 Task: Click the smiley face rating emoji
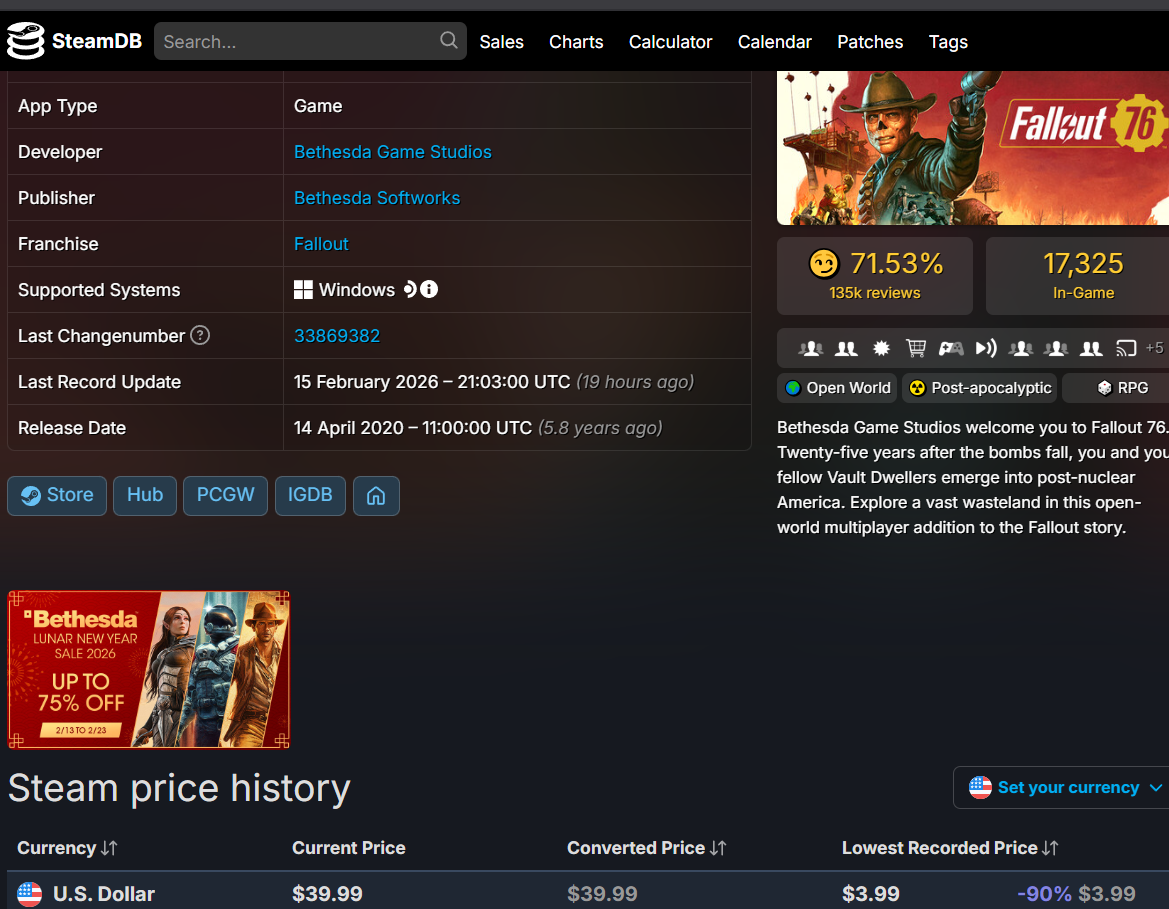(824, 263)
